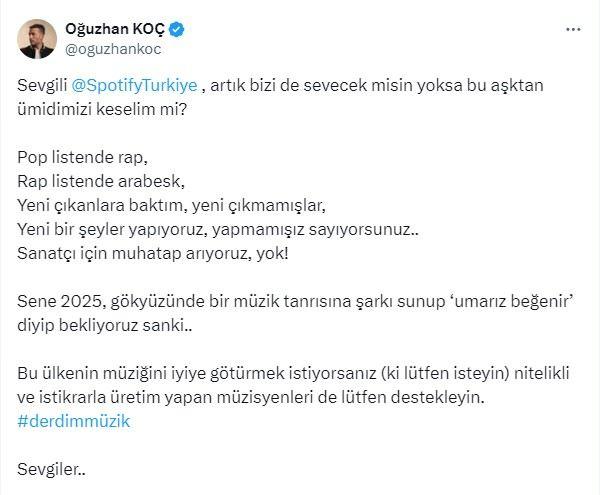Open the three-dots more options menu

[573, 29]
